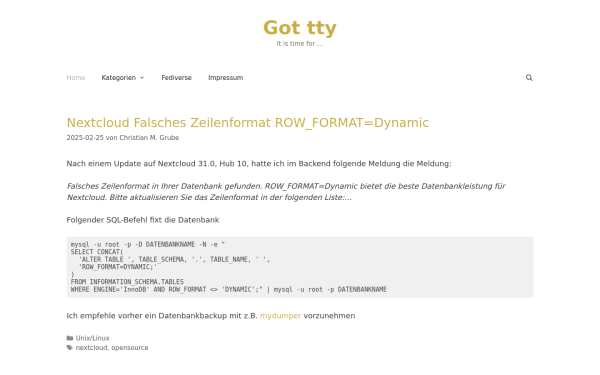Go to the Home menu item

(76, 78)
